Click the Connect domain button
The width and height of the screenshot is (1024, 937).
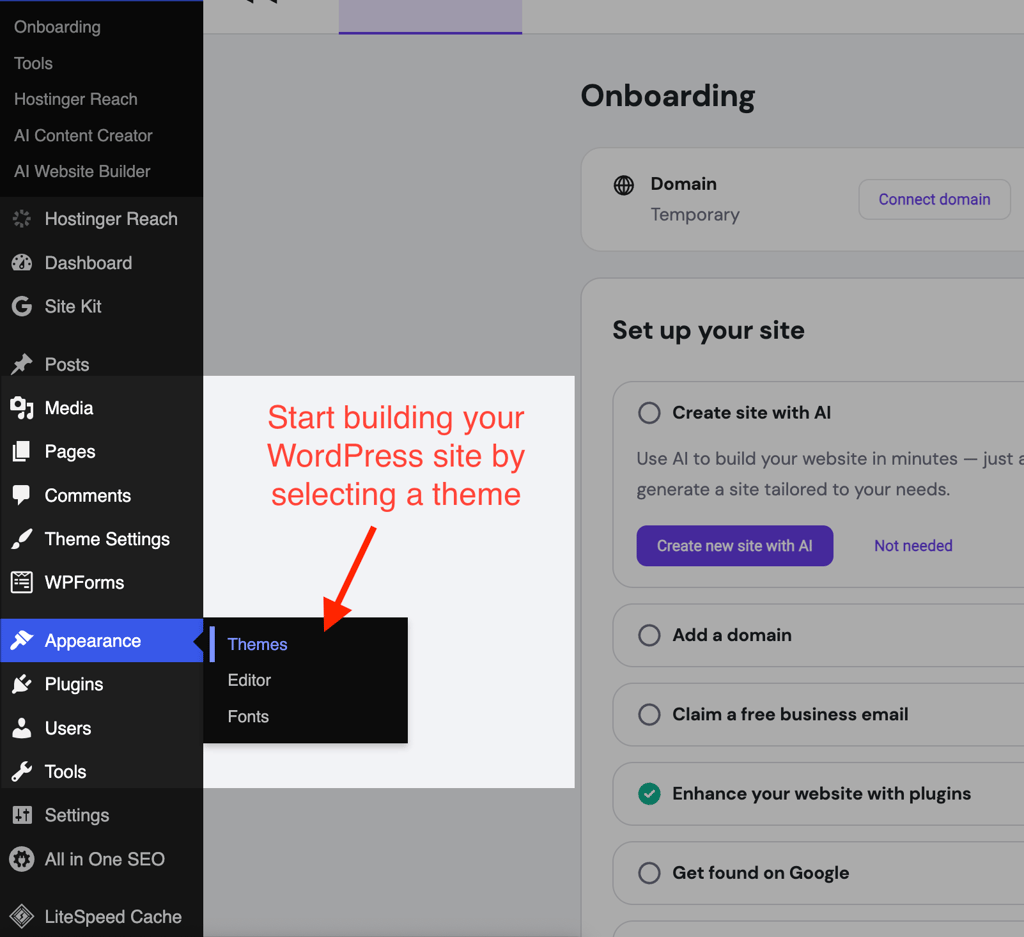tap(935, 199)
